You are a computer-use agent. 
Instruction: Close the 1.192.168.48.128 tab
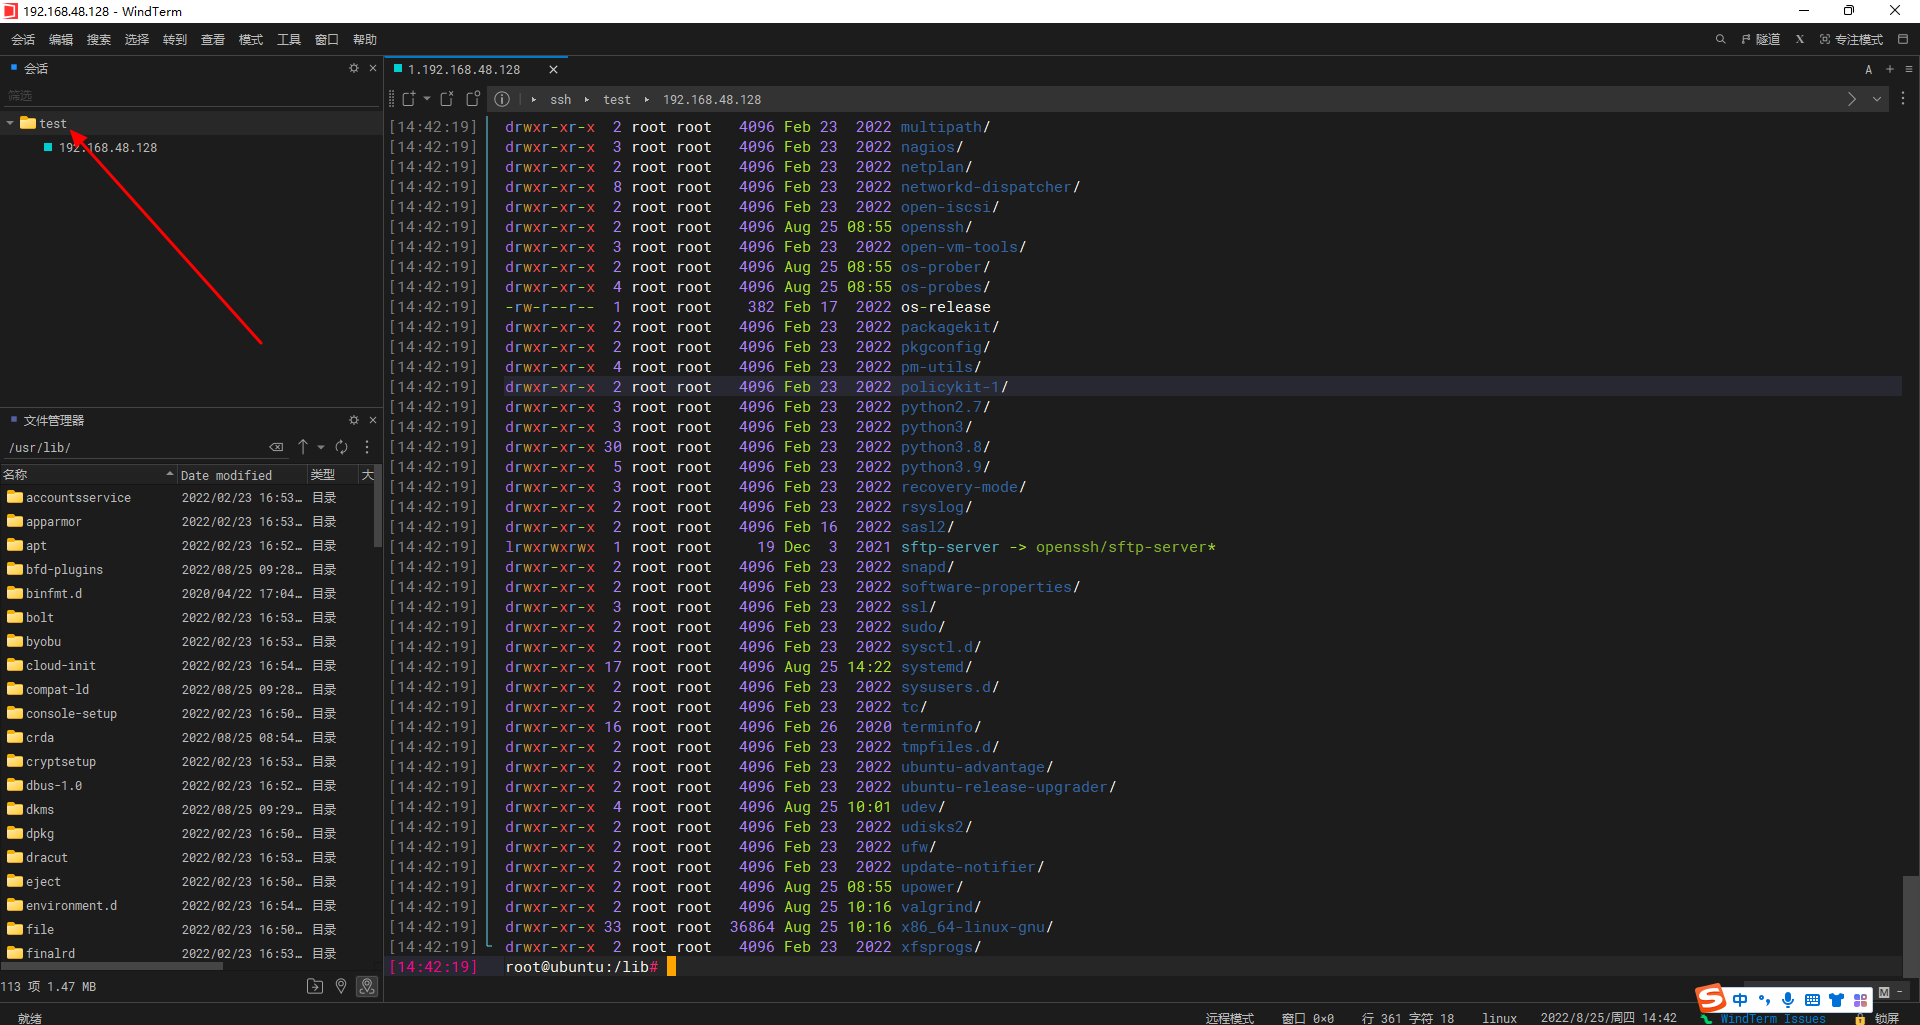(x=553, y=69)
